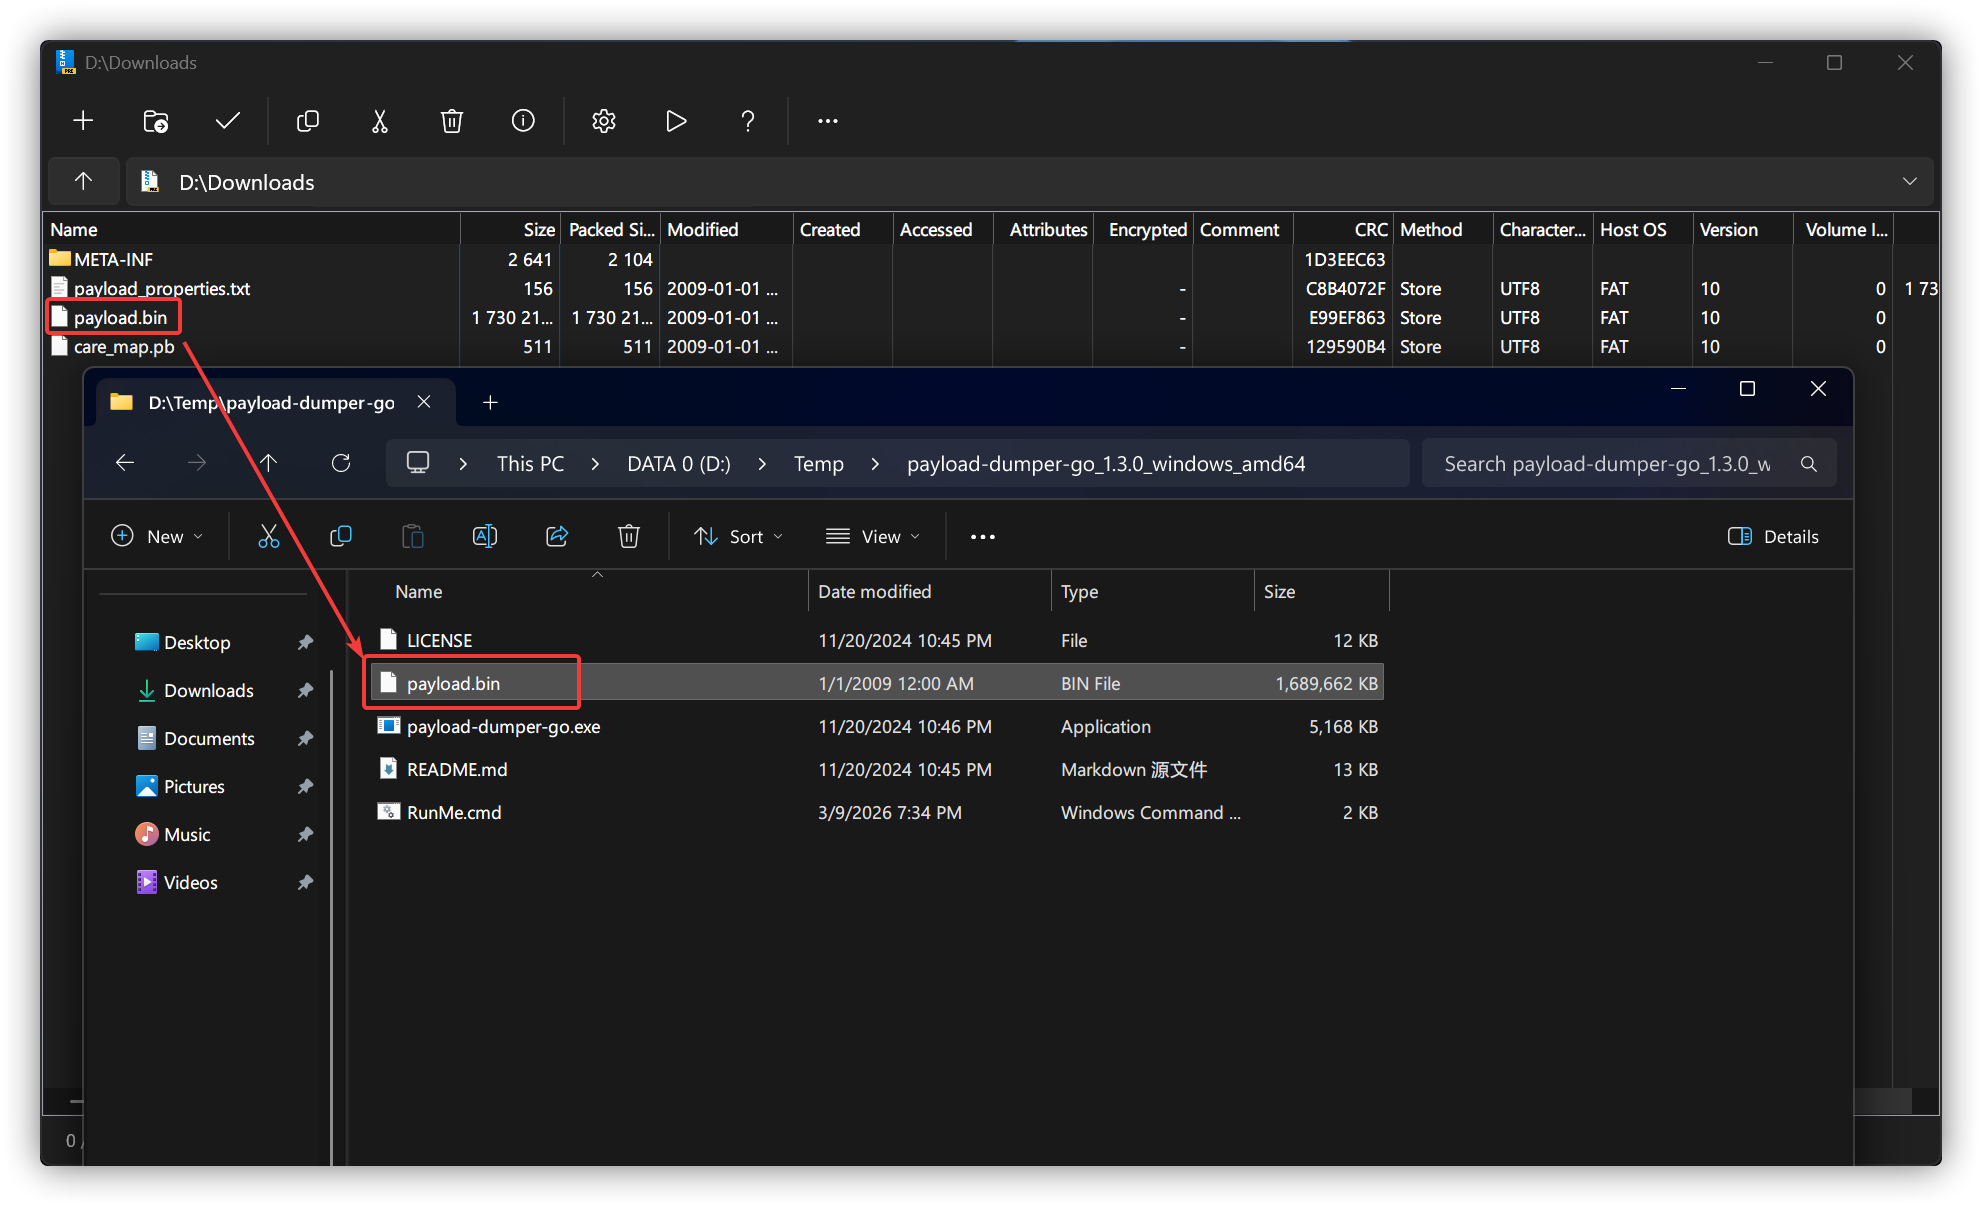1982x1206 pixels.
Task: Click the Rename icon in the Explorer toolbar
Action: click(x=485, y=537)
